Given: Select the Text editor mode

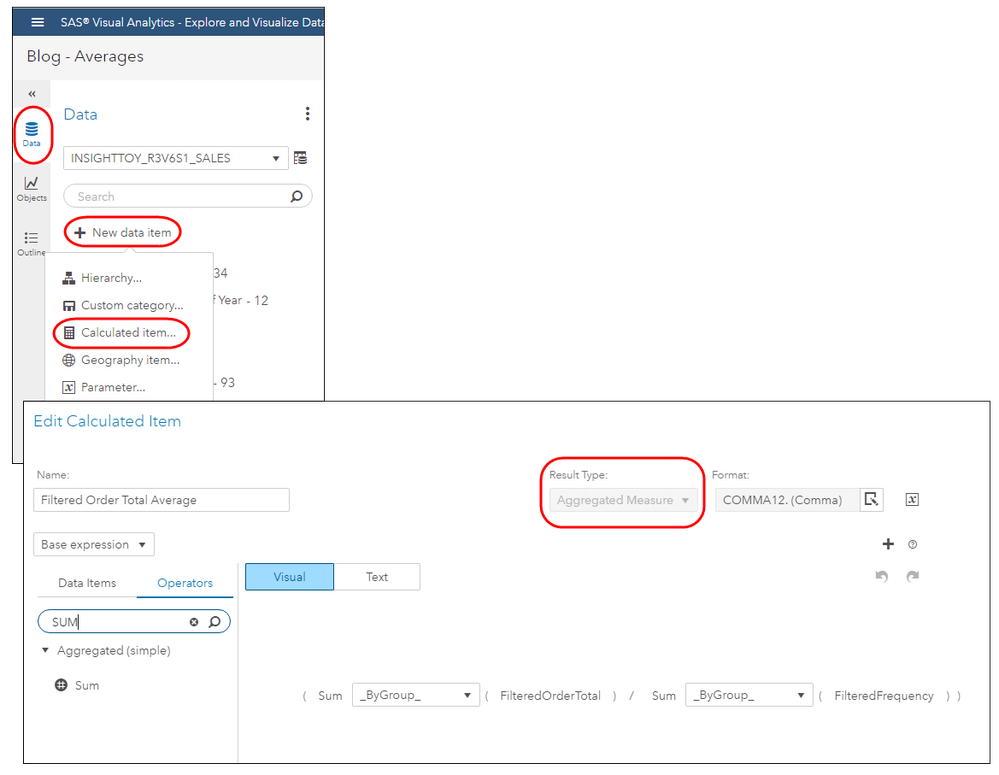Looking at the screenshot, I should [x=377, y=577].
